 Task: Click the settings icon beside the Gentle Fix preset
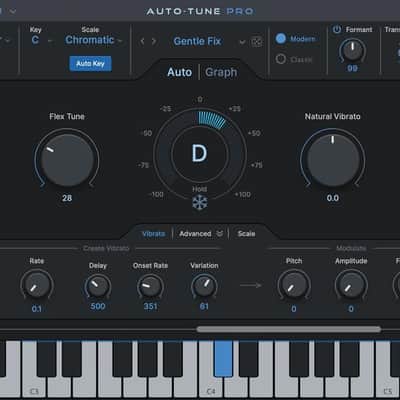coord(256,42)
